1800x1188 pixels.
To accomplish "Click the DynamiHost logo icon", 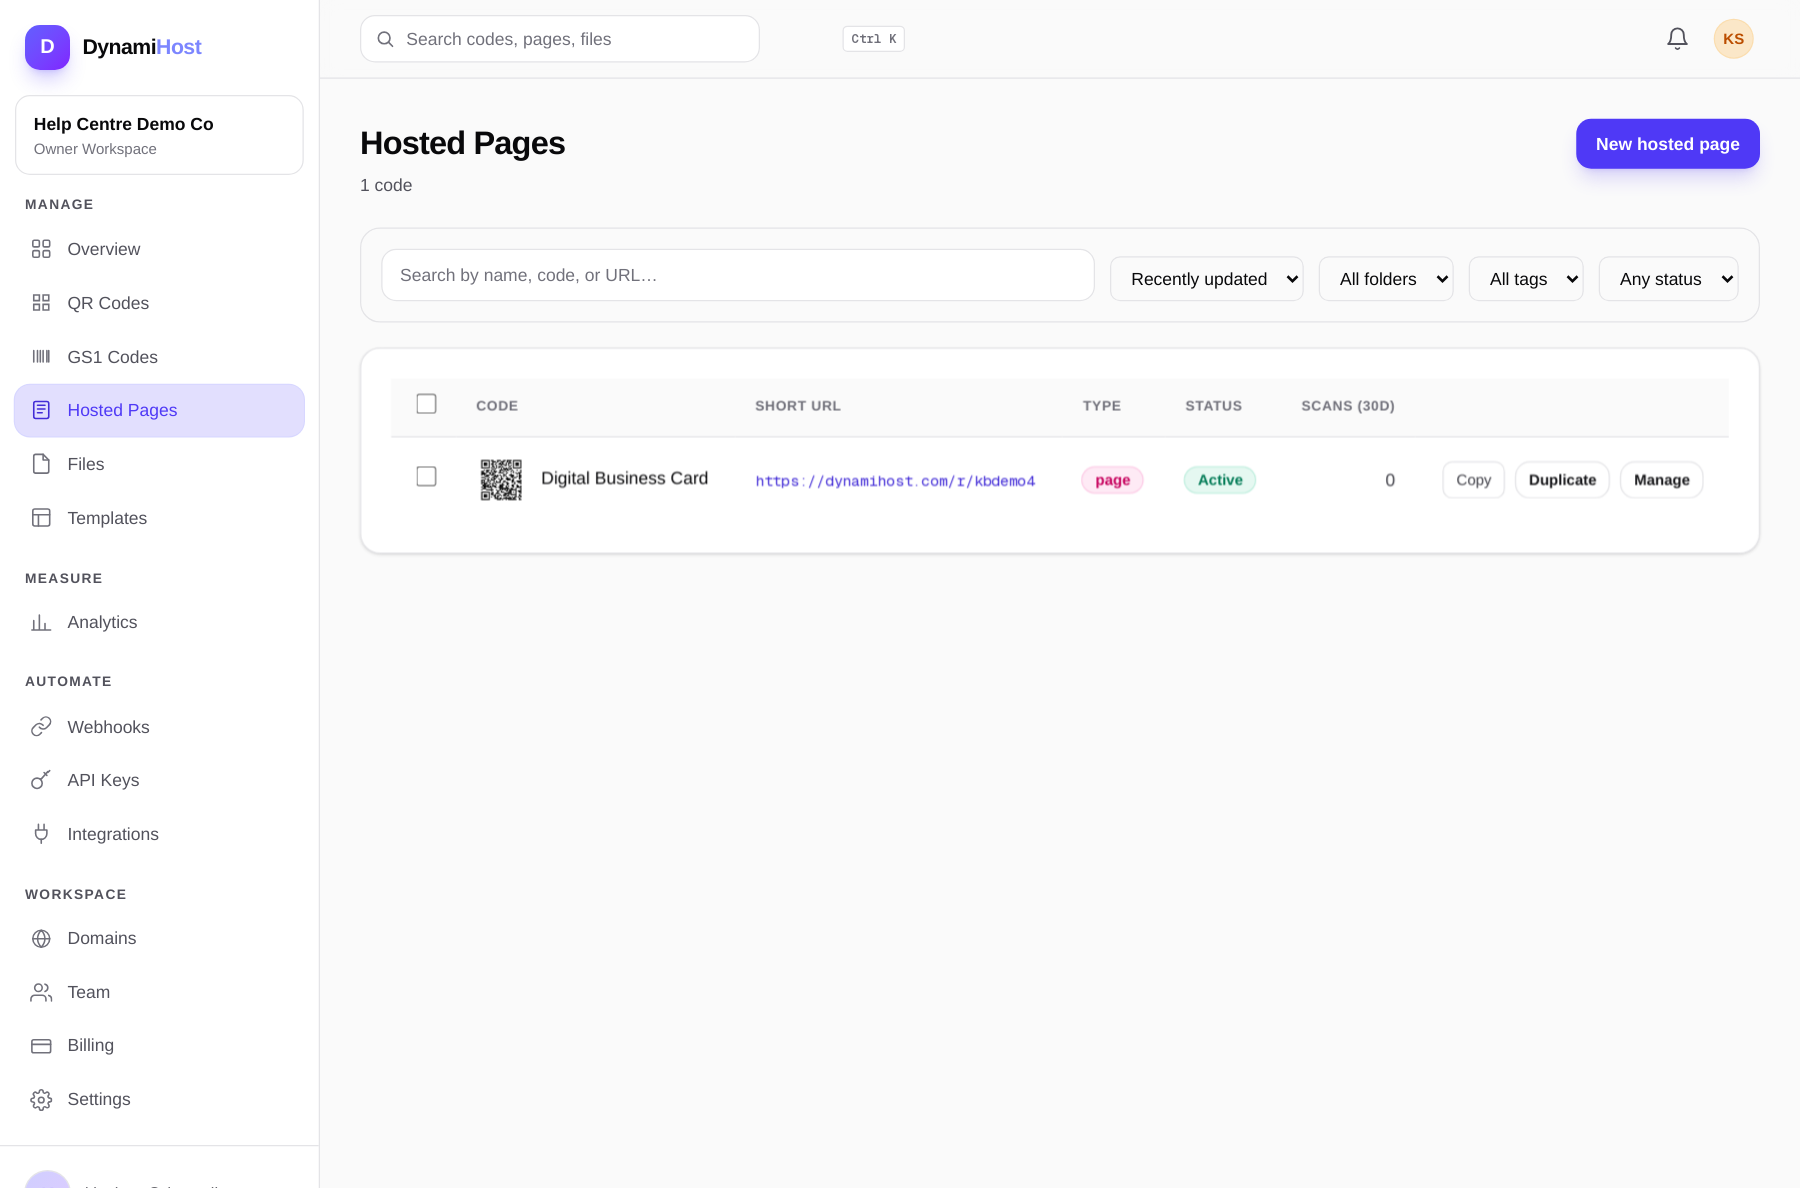I will tap(47, 47).
